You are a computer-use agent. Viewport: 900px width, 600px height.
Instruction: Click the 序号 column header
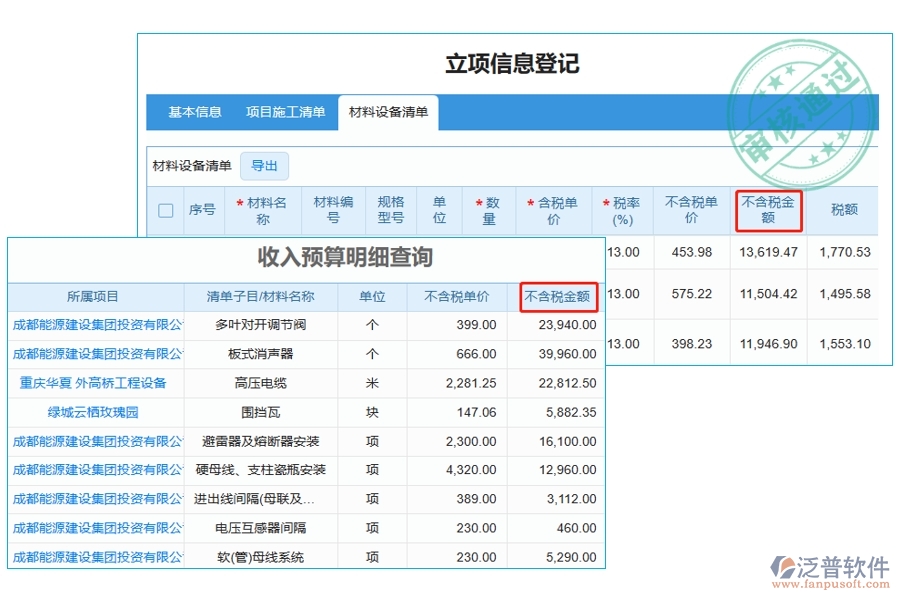[x=203, y=210]
